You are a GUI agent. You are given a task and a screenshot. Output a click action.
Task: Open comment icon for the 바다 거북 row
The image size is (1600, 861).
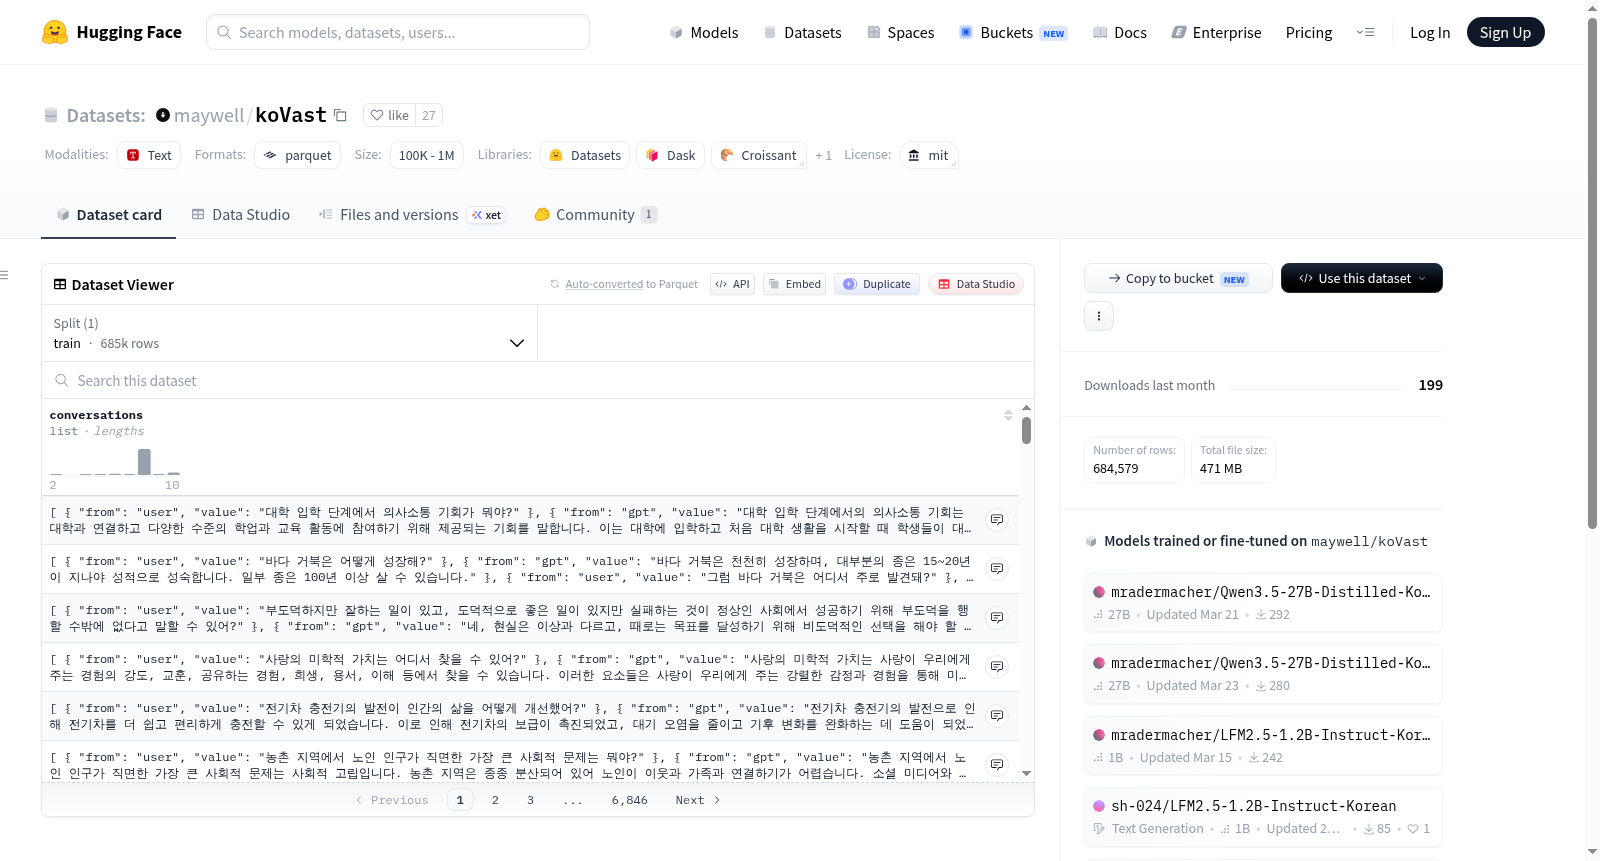coord(997,568)
